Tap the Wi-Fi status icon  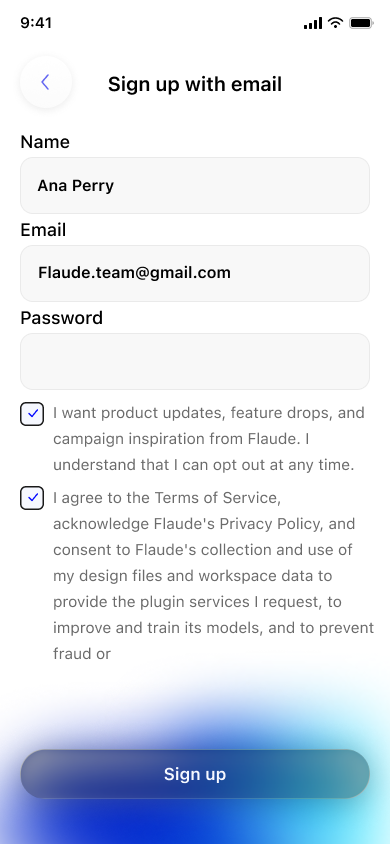pos(336,23)
